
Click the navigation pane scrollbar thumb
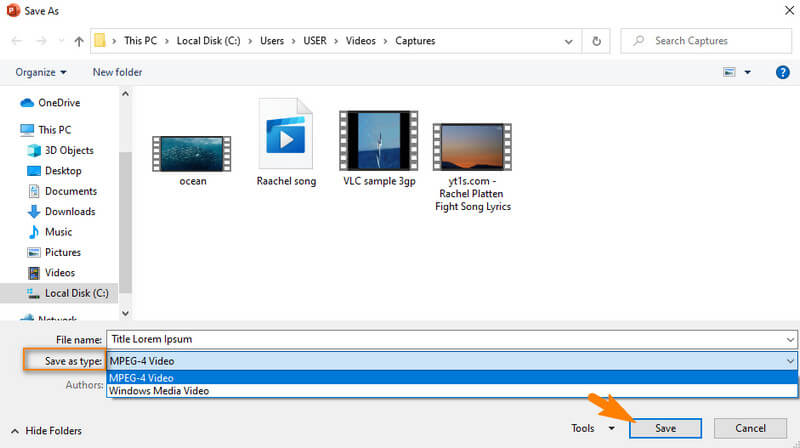(x=126, y=222)
